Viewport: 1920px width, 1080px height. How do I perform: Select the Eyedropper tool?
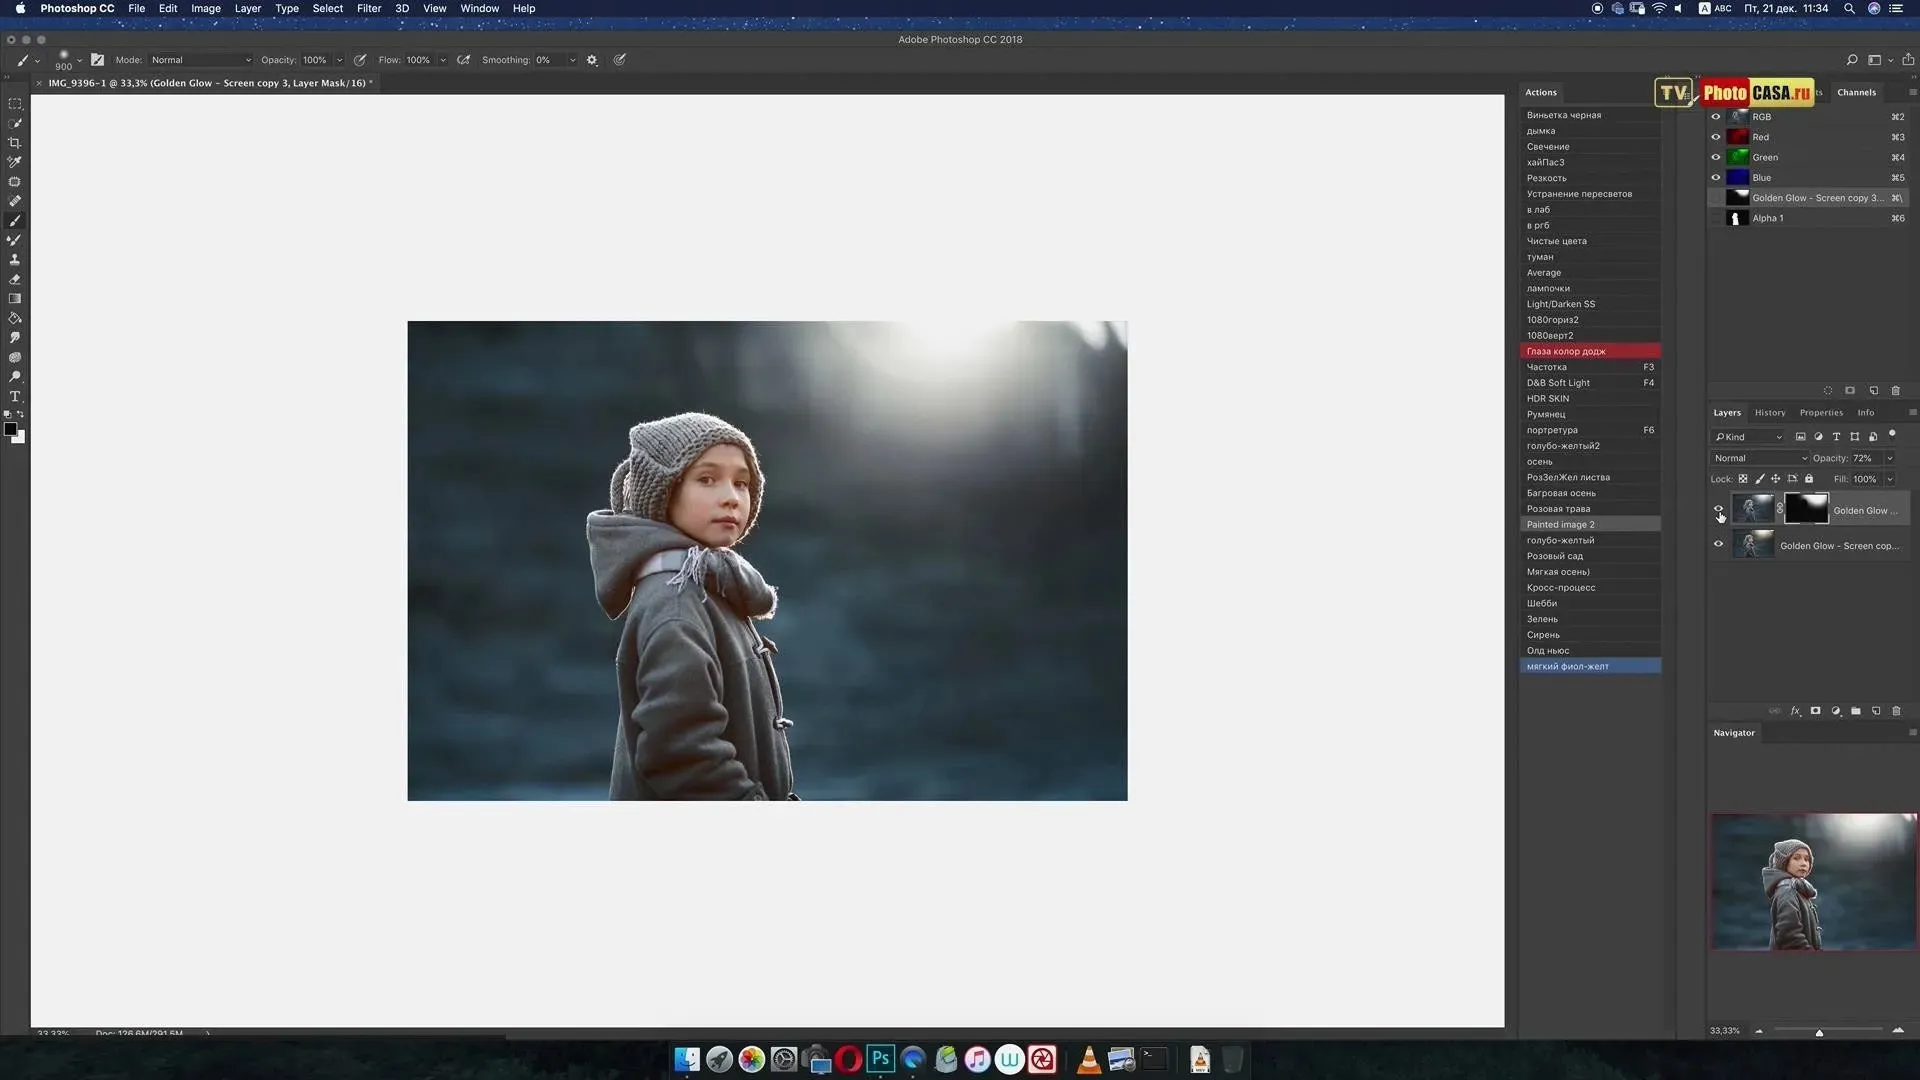pos(15,162)
